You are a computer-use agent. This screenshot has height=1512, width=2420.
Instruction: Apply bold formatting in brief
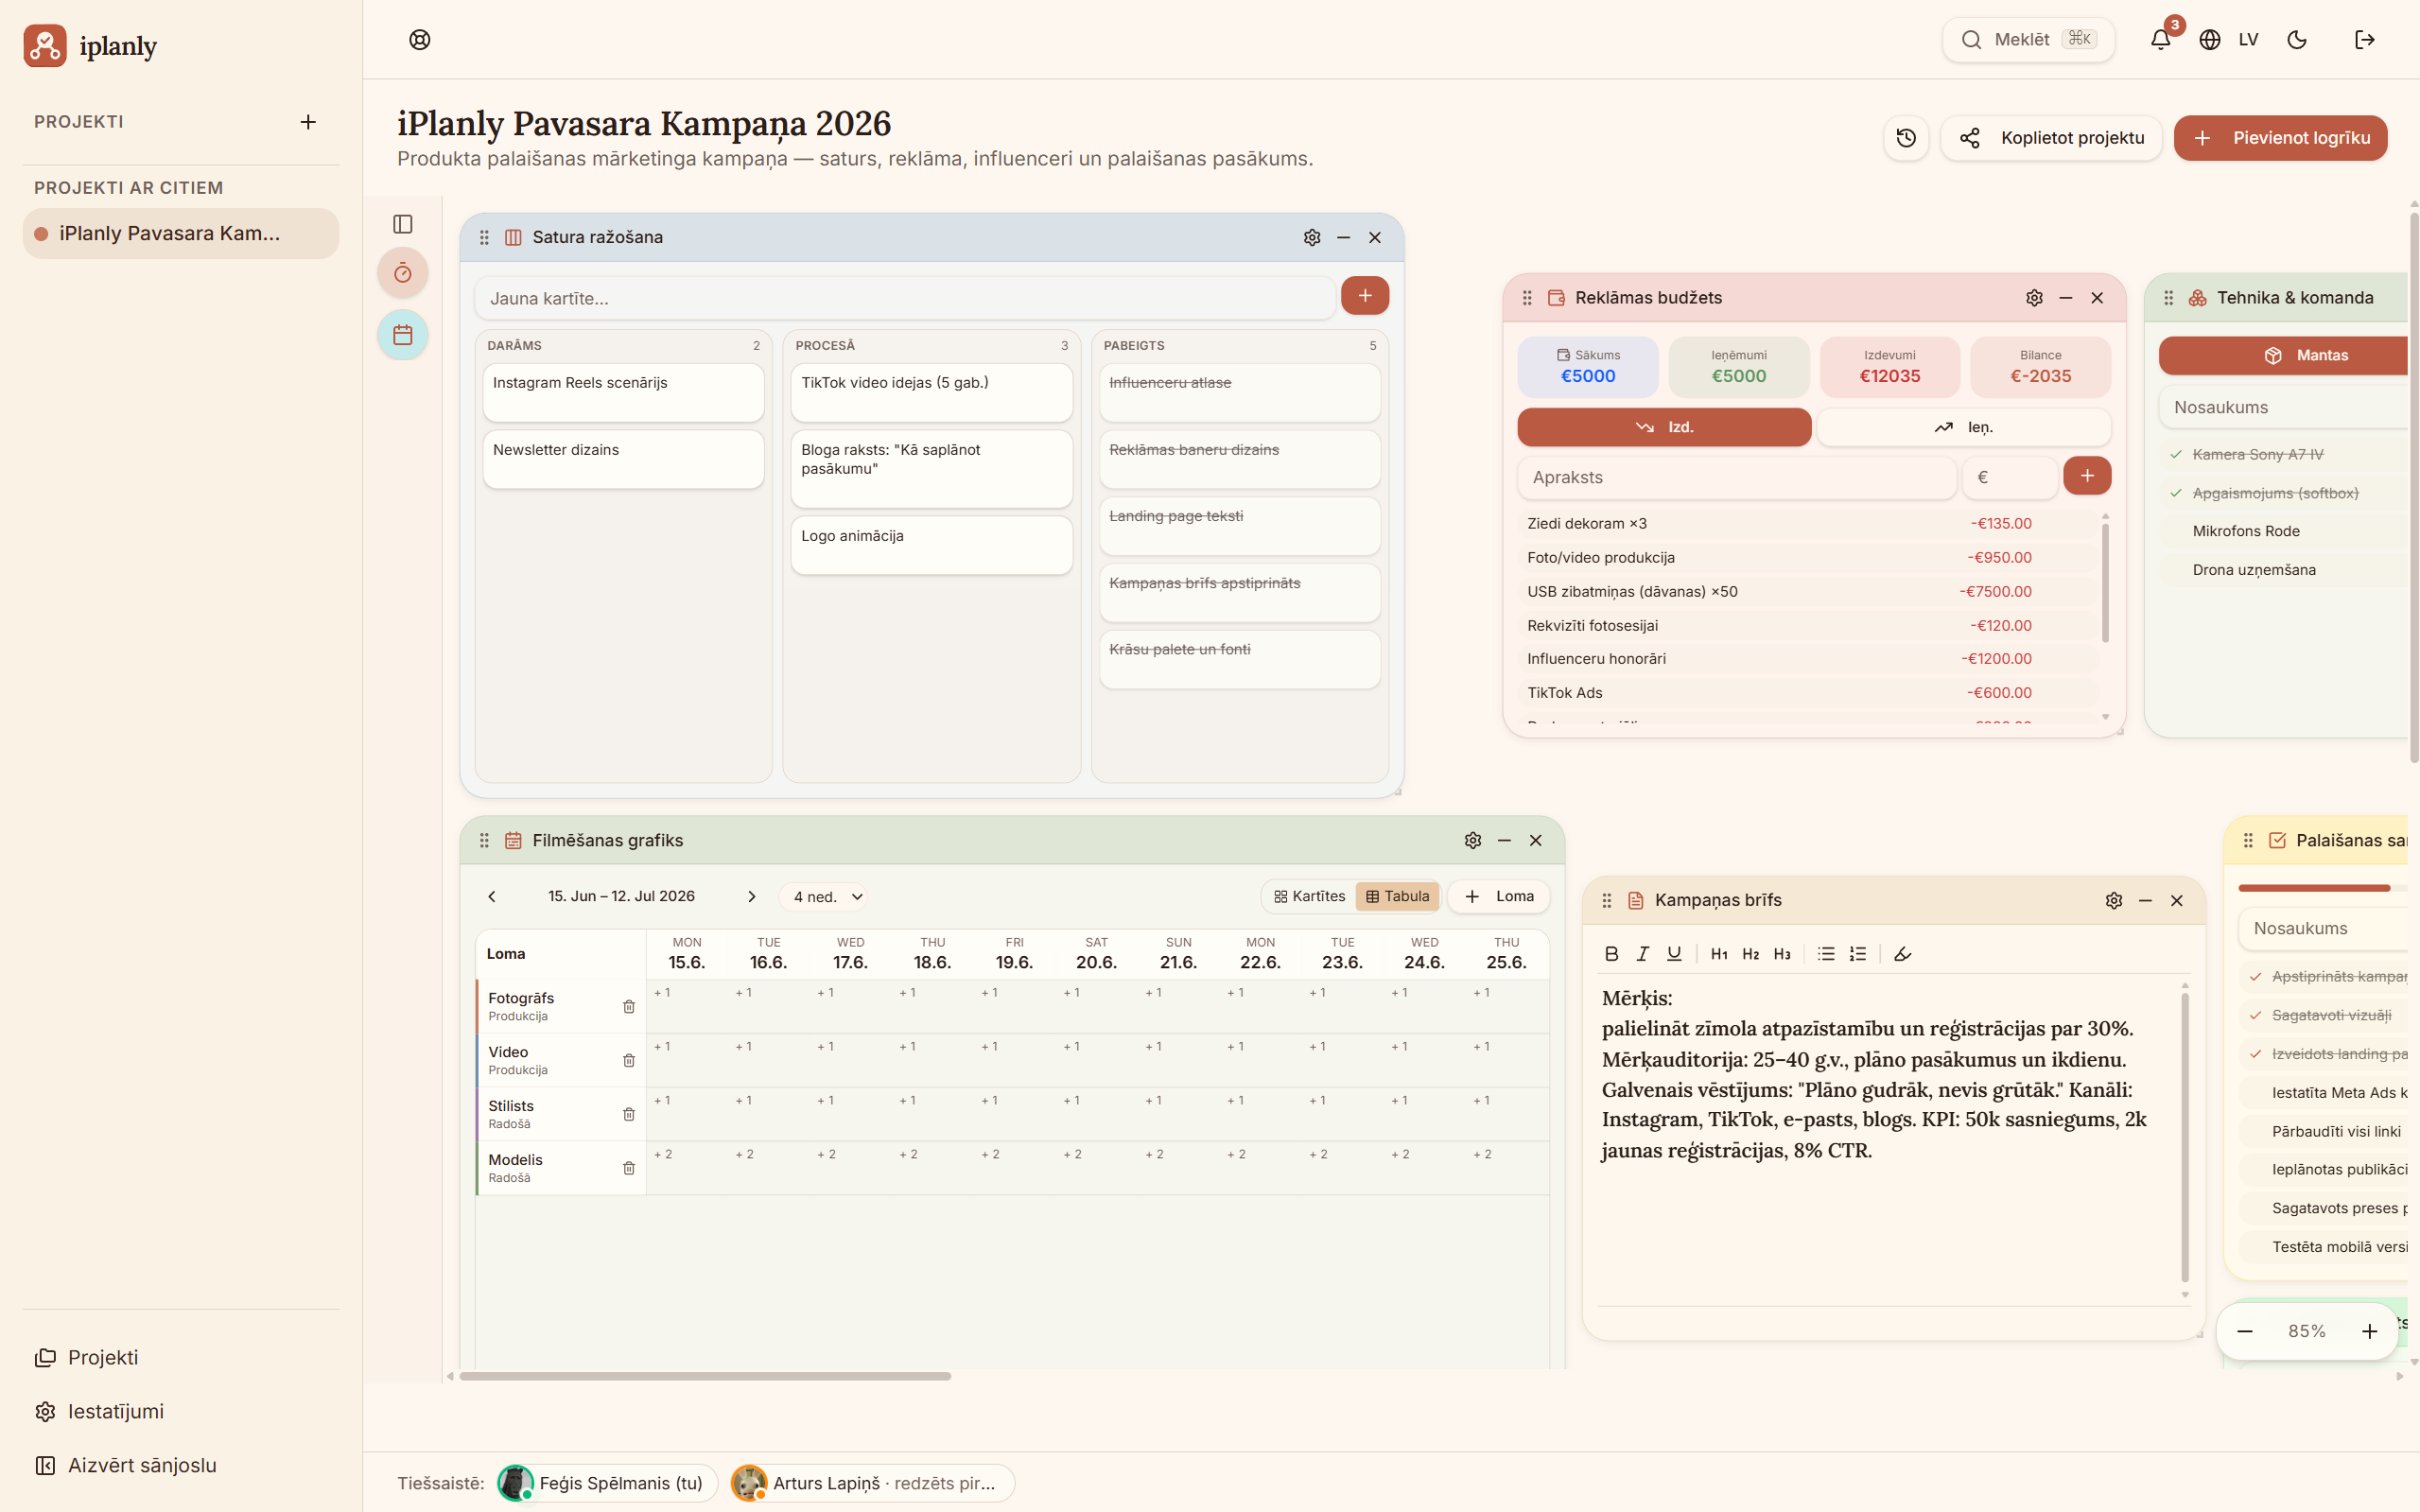point(1611,954)
